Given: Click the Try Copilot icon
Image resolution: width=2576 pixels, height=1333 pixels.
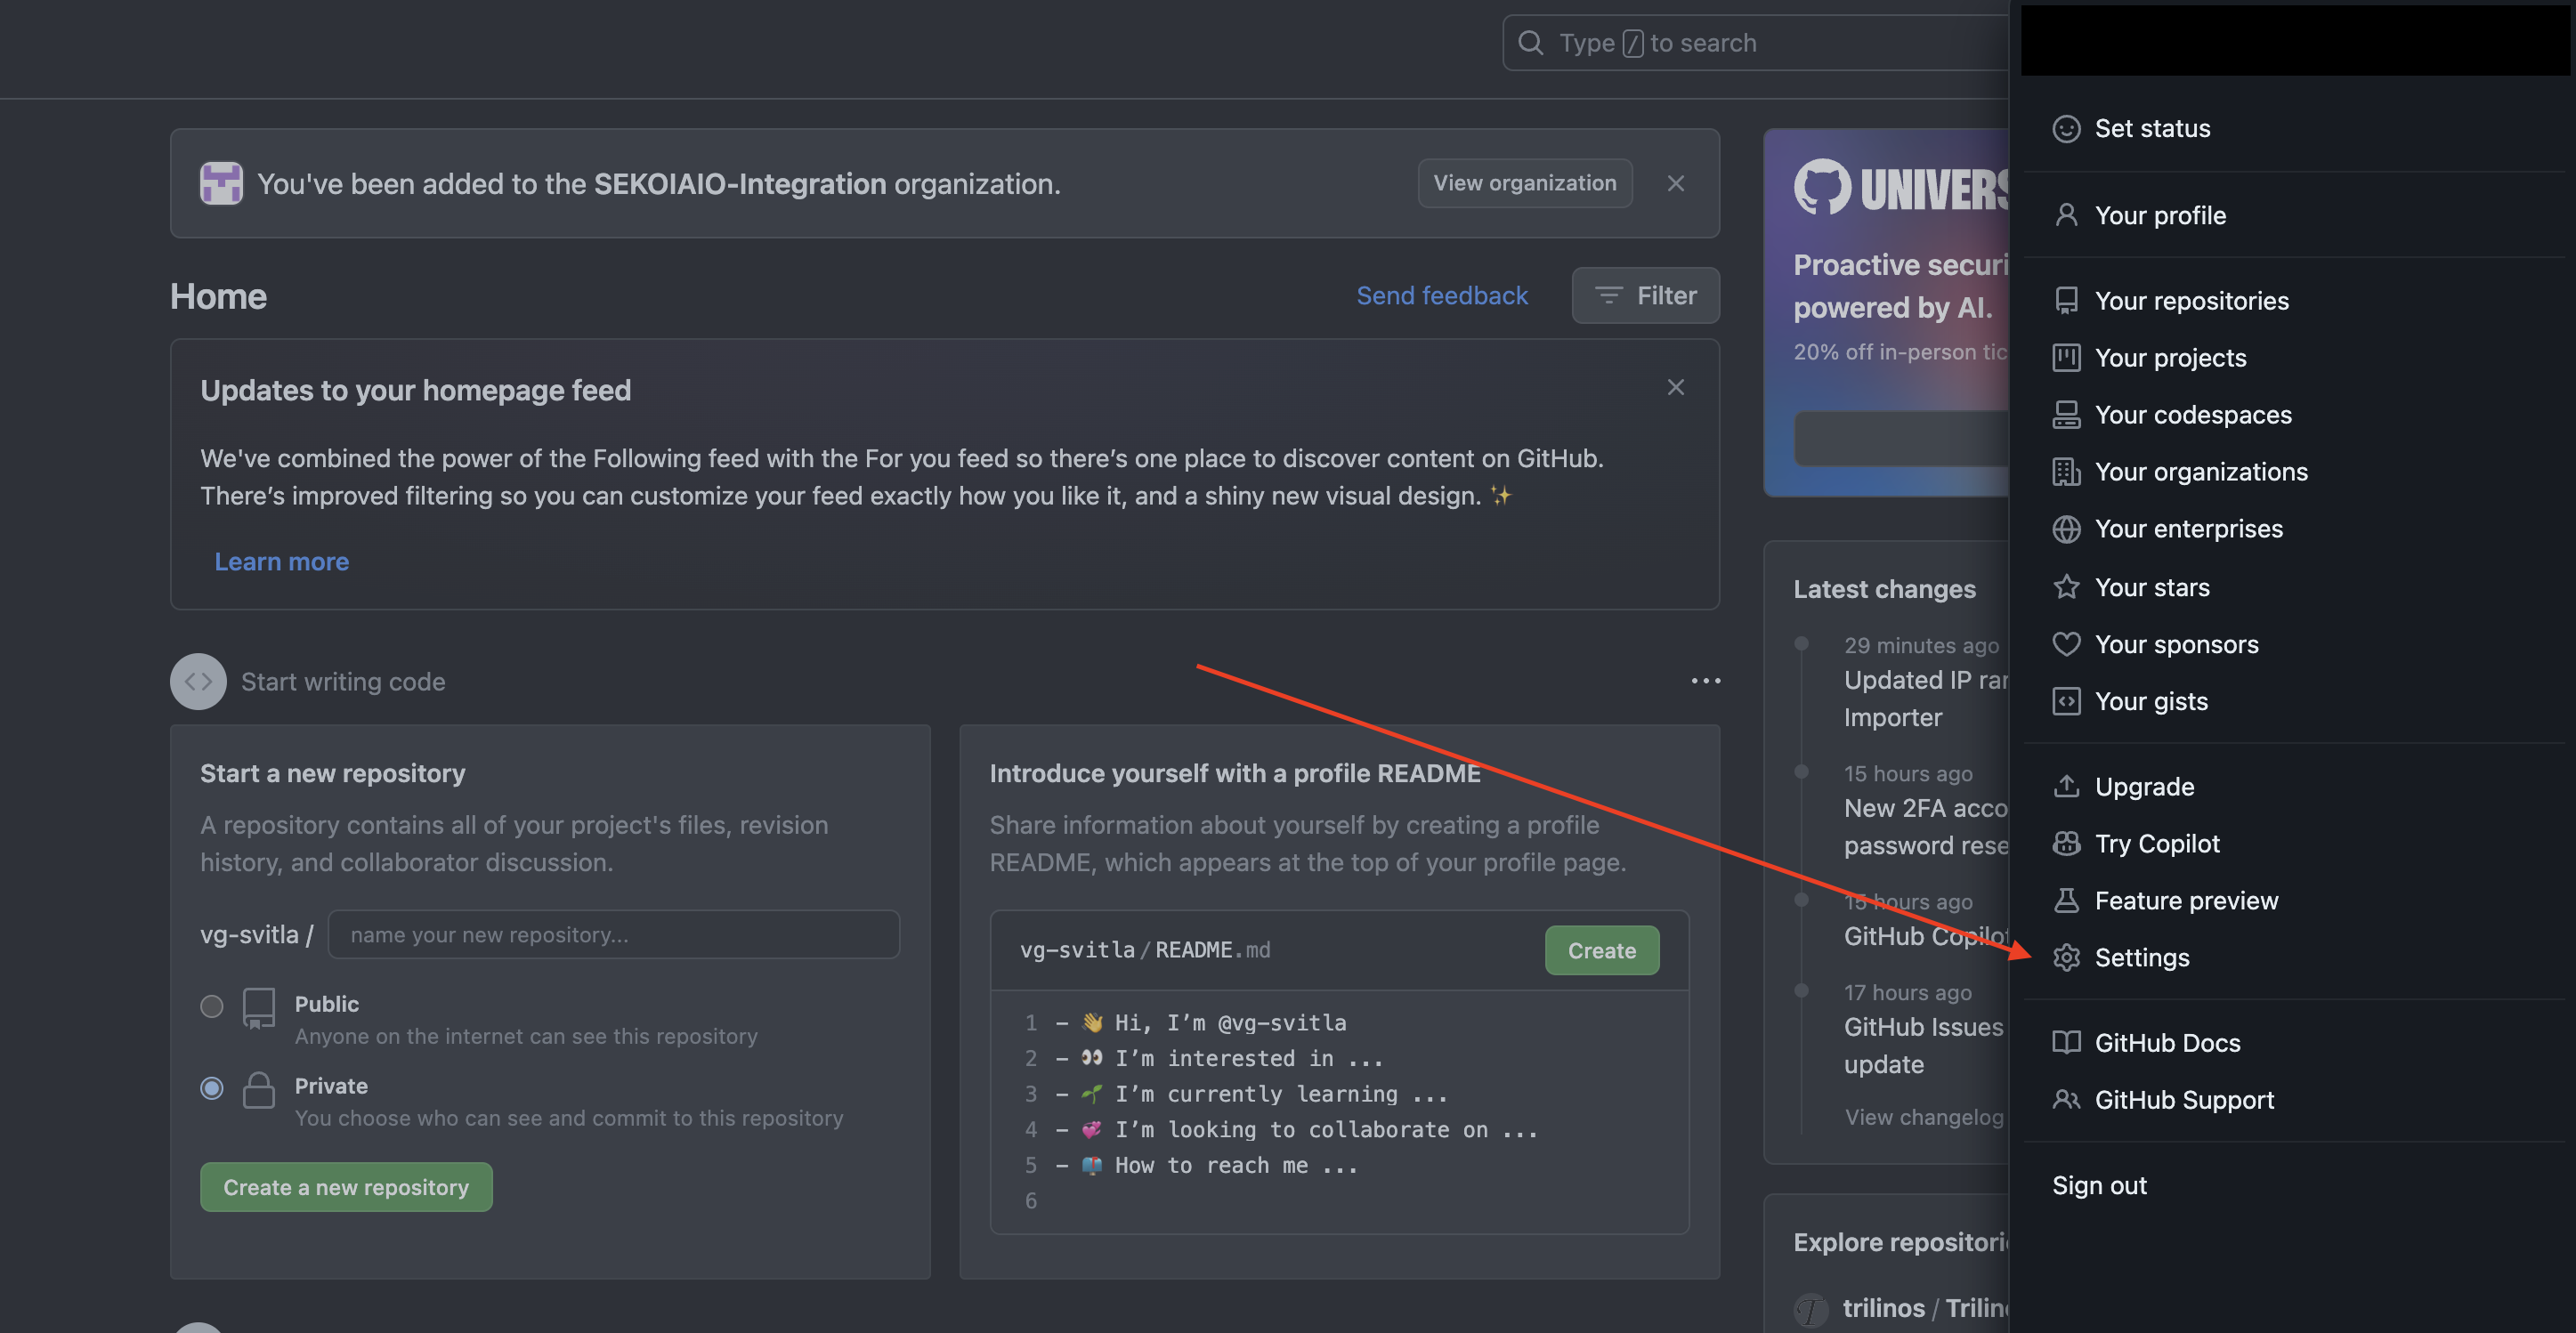Looking at the screenshot, I should (x=2066, y=843).
